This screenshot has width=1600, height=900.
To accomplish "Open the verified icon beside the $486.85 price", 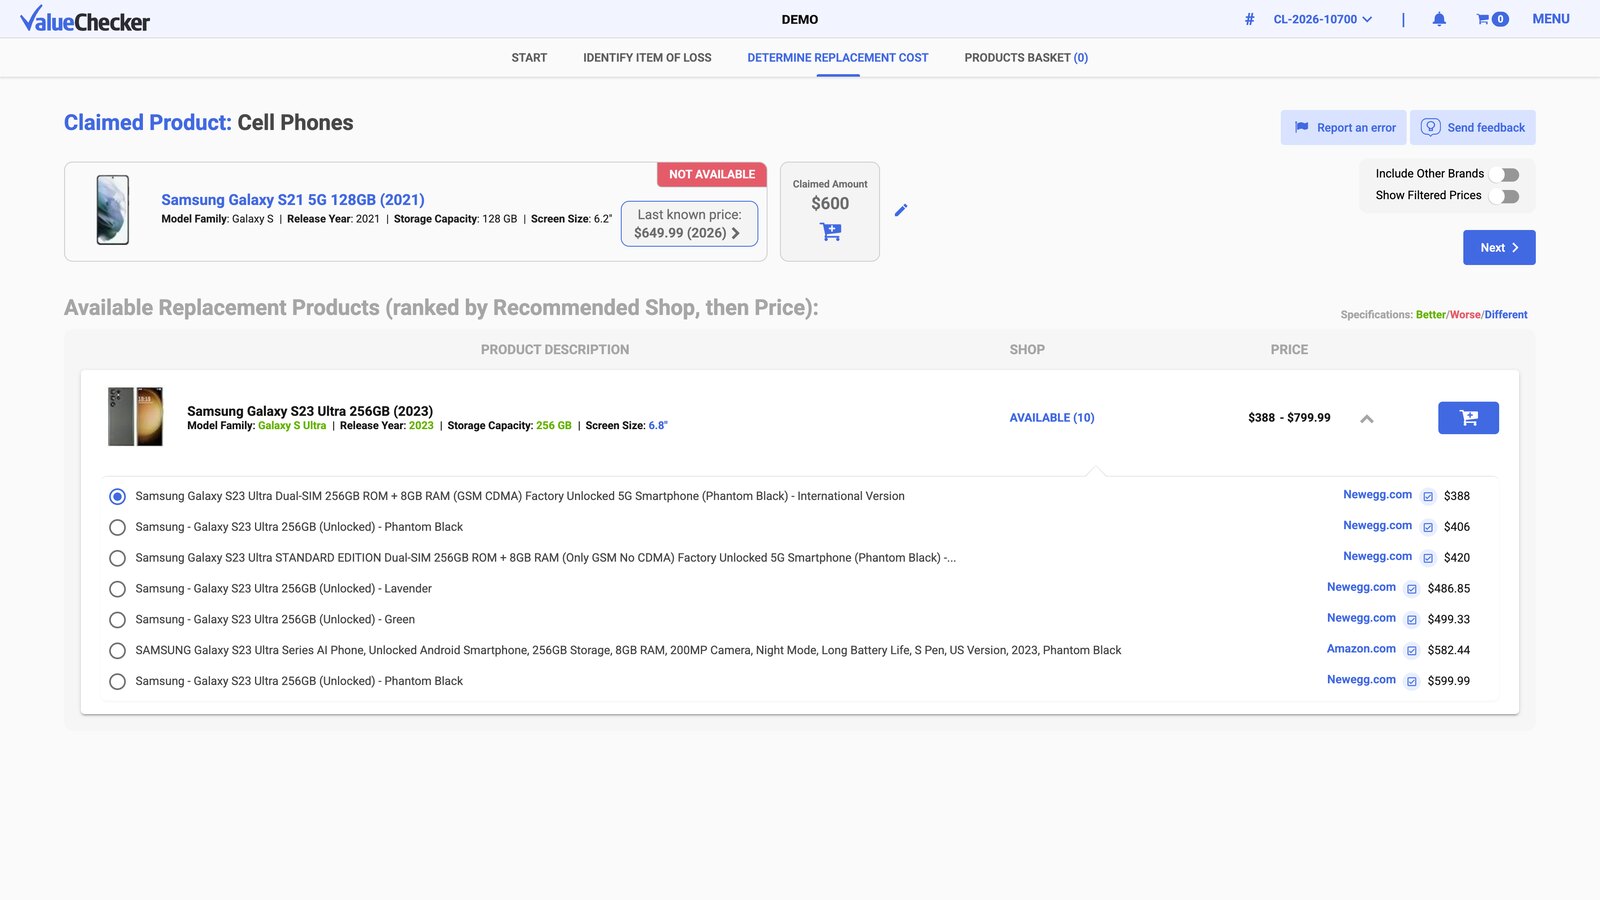I will click(x=1412, y=589).
